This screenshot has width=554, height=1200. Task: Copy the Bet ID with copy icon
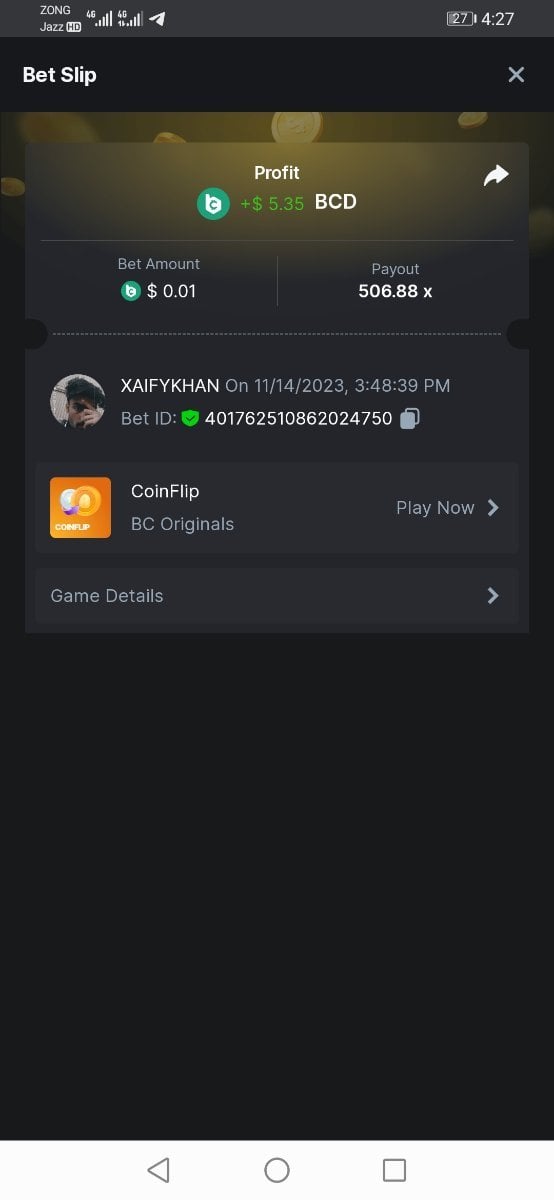point(409,419)
